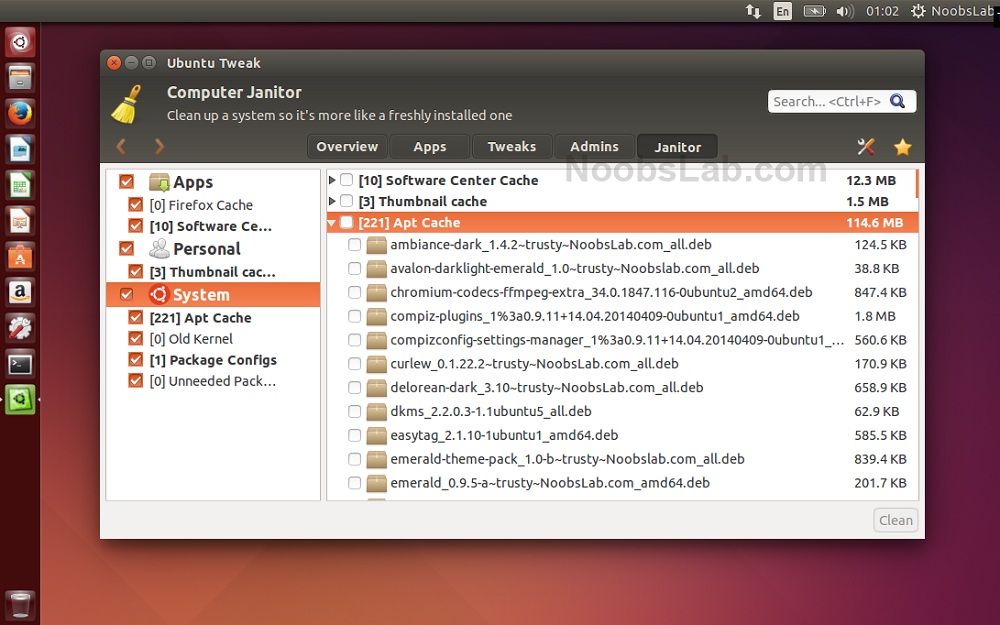Click the green Ubuntu Tweak launcher icon
This screenshot has height=625, width=1000.
20,400
